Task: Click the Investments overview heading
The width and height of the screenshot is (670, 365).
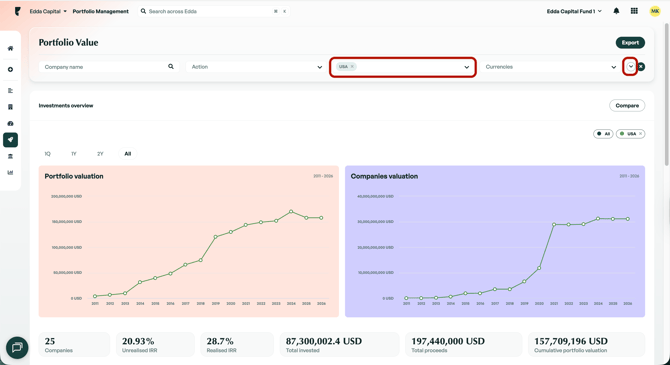Action: pyautogui.click(x=66, y=106)
